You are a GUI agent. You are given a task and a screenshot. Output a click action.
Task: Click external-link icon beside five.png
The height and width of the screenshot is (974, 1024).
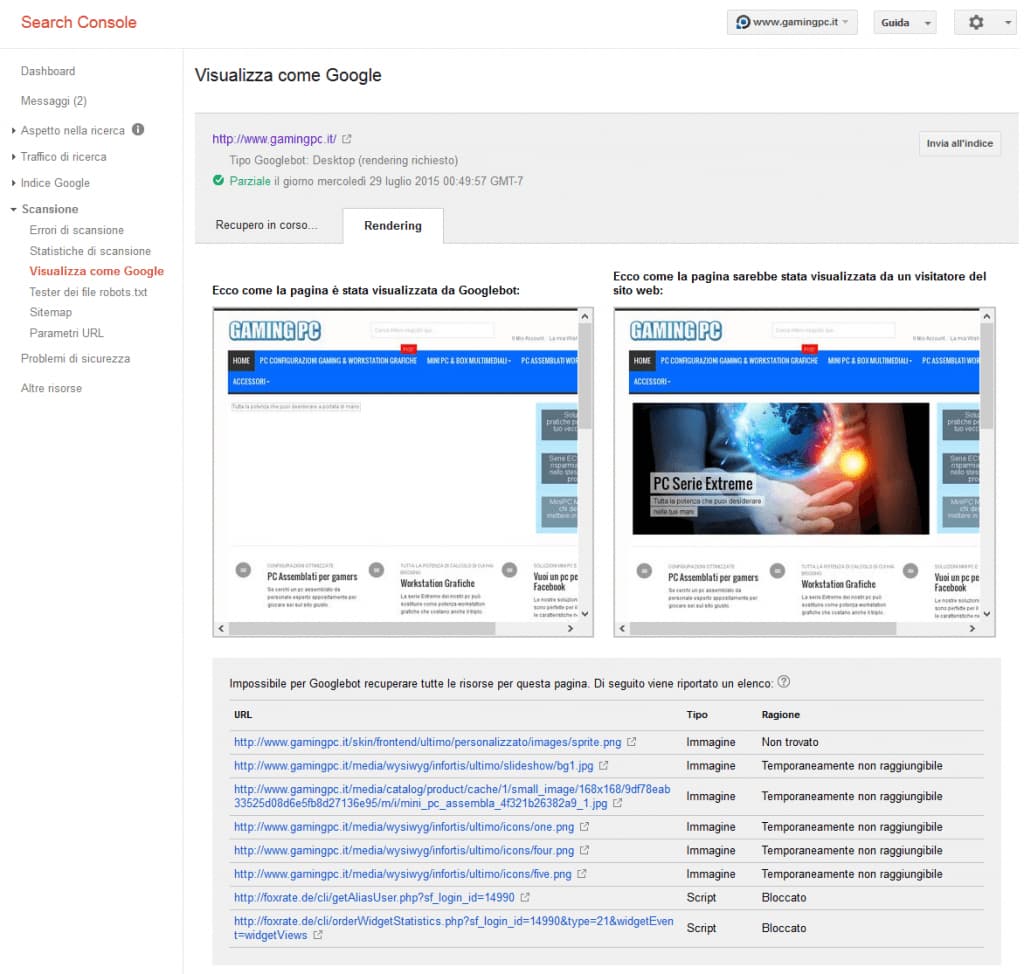[582, 874]
